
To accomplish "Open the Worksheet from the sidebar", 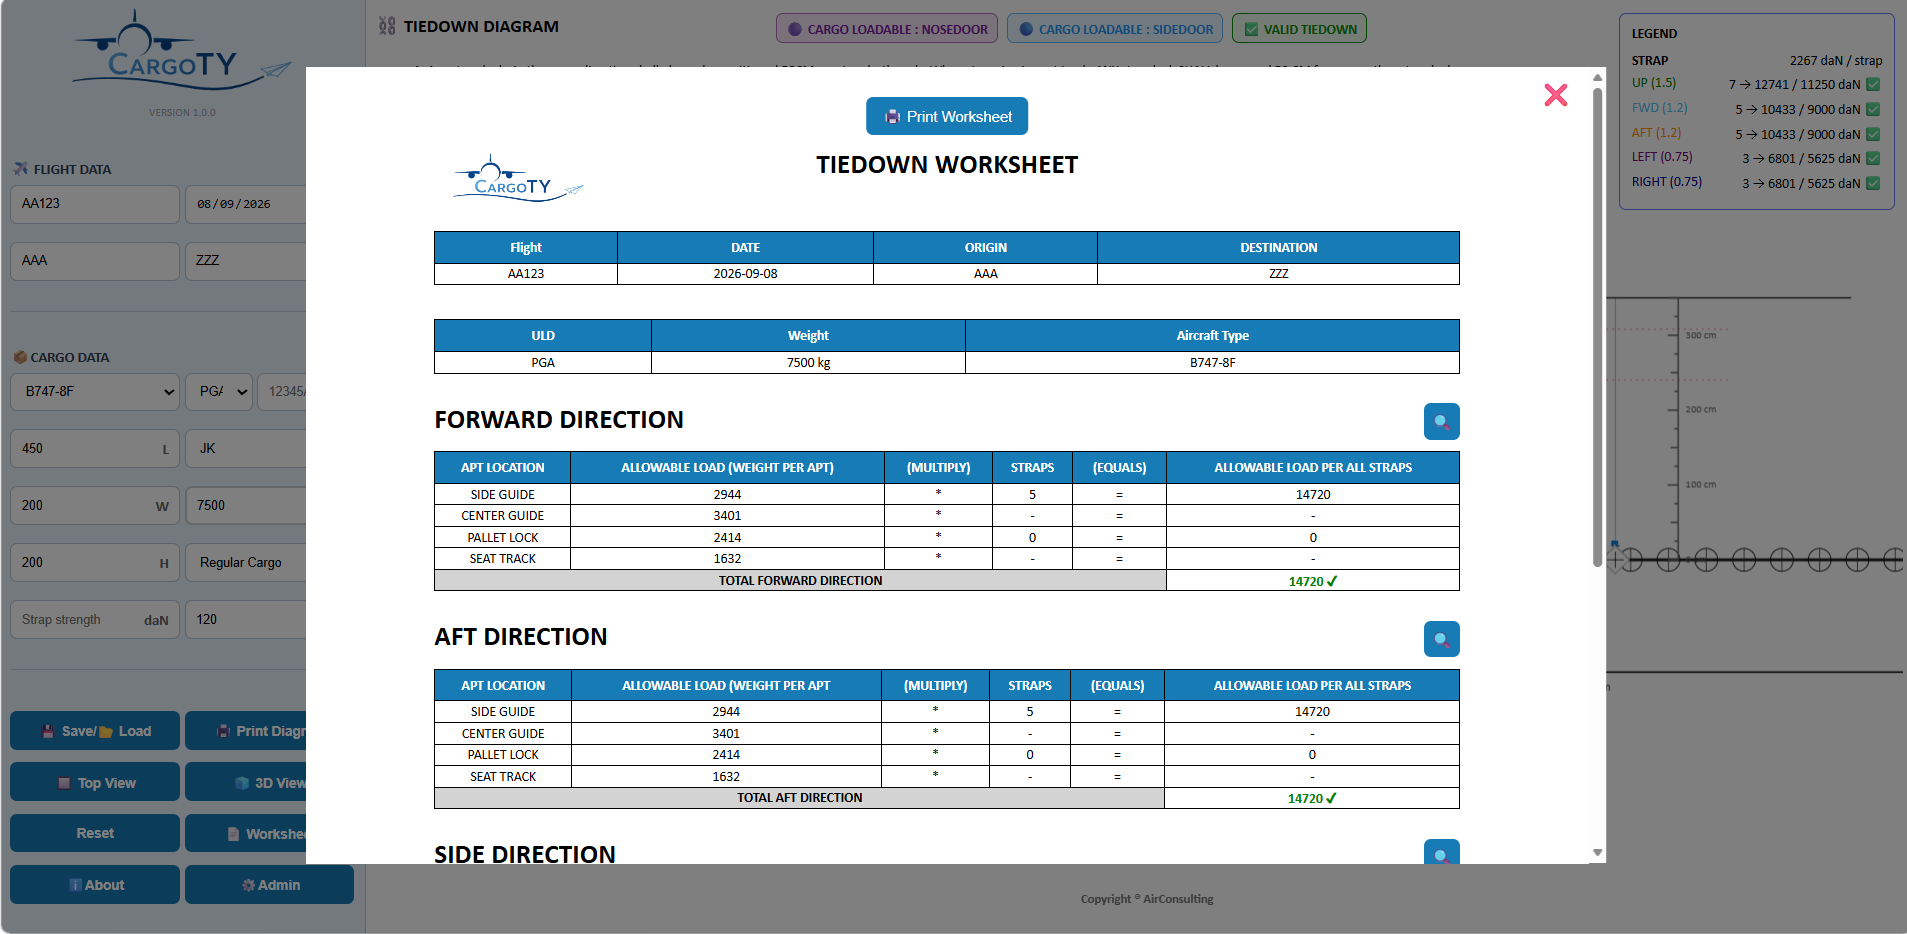I will 246,833.
